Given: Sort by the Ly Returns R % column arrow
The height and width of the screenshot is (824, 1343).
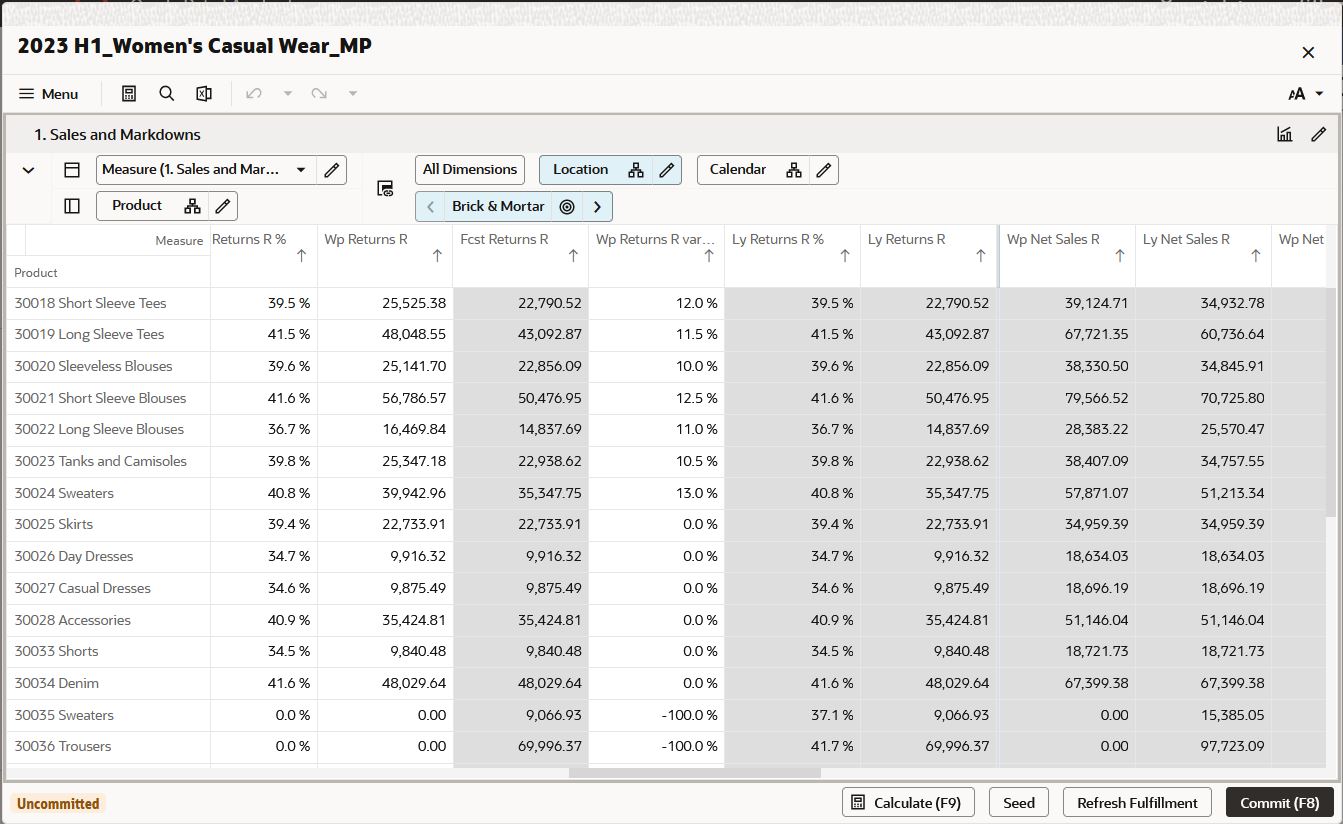Looking at the screenshot, I should (845, 256).
